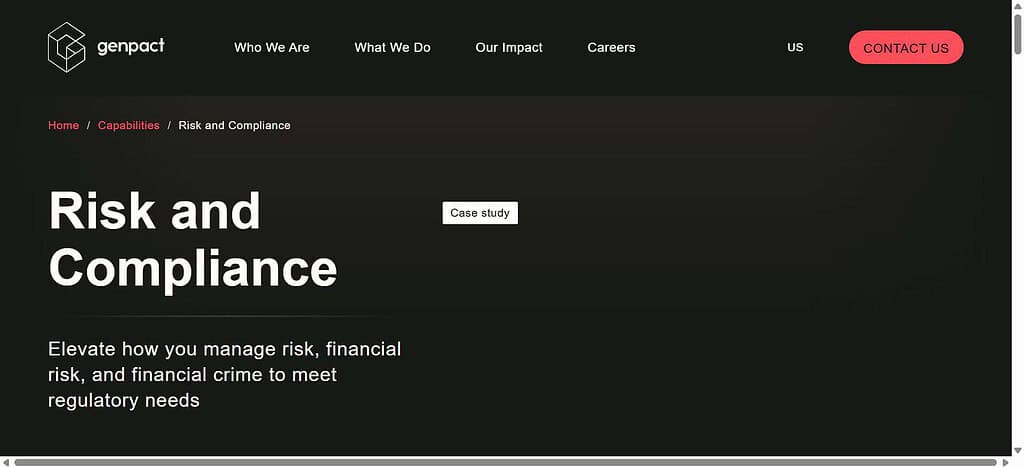Click the genpact wordmark text

pos(131,46)
